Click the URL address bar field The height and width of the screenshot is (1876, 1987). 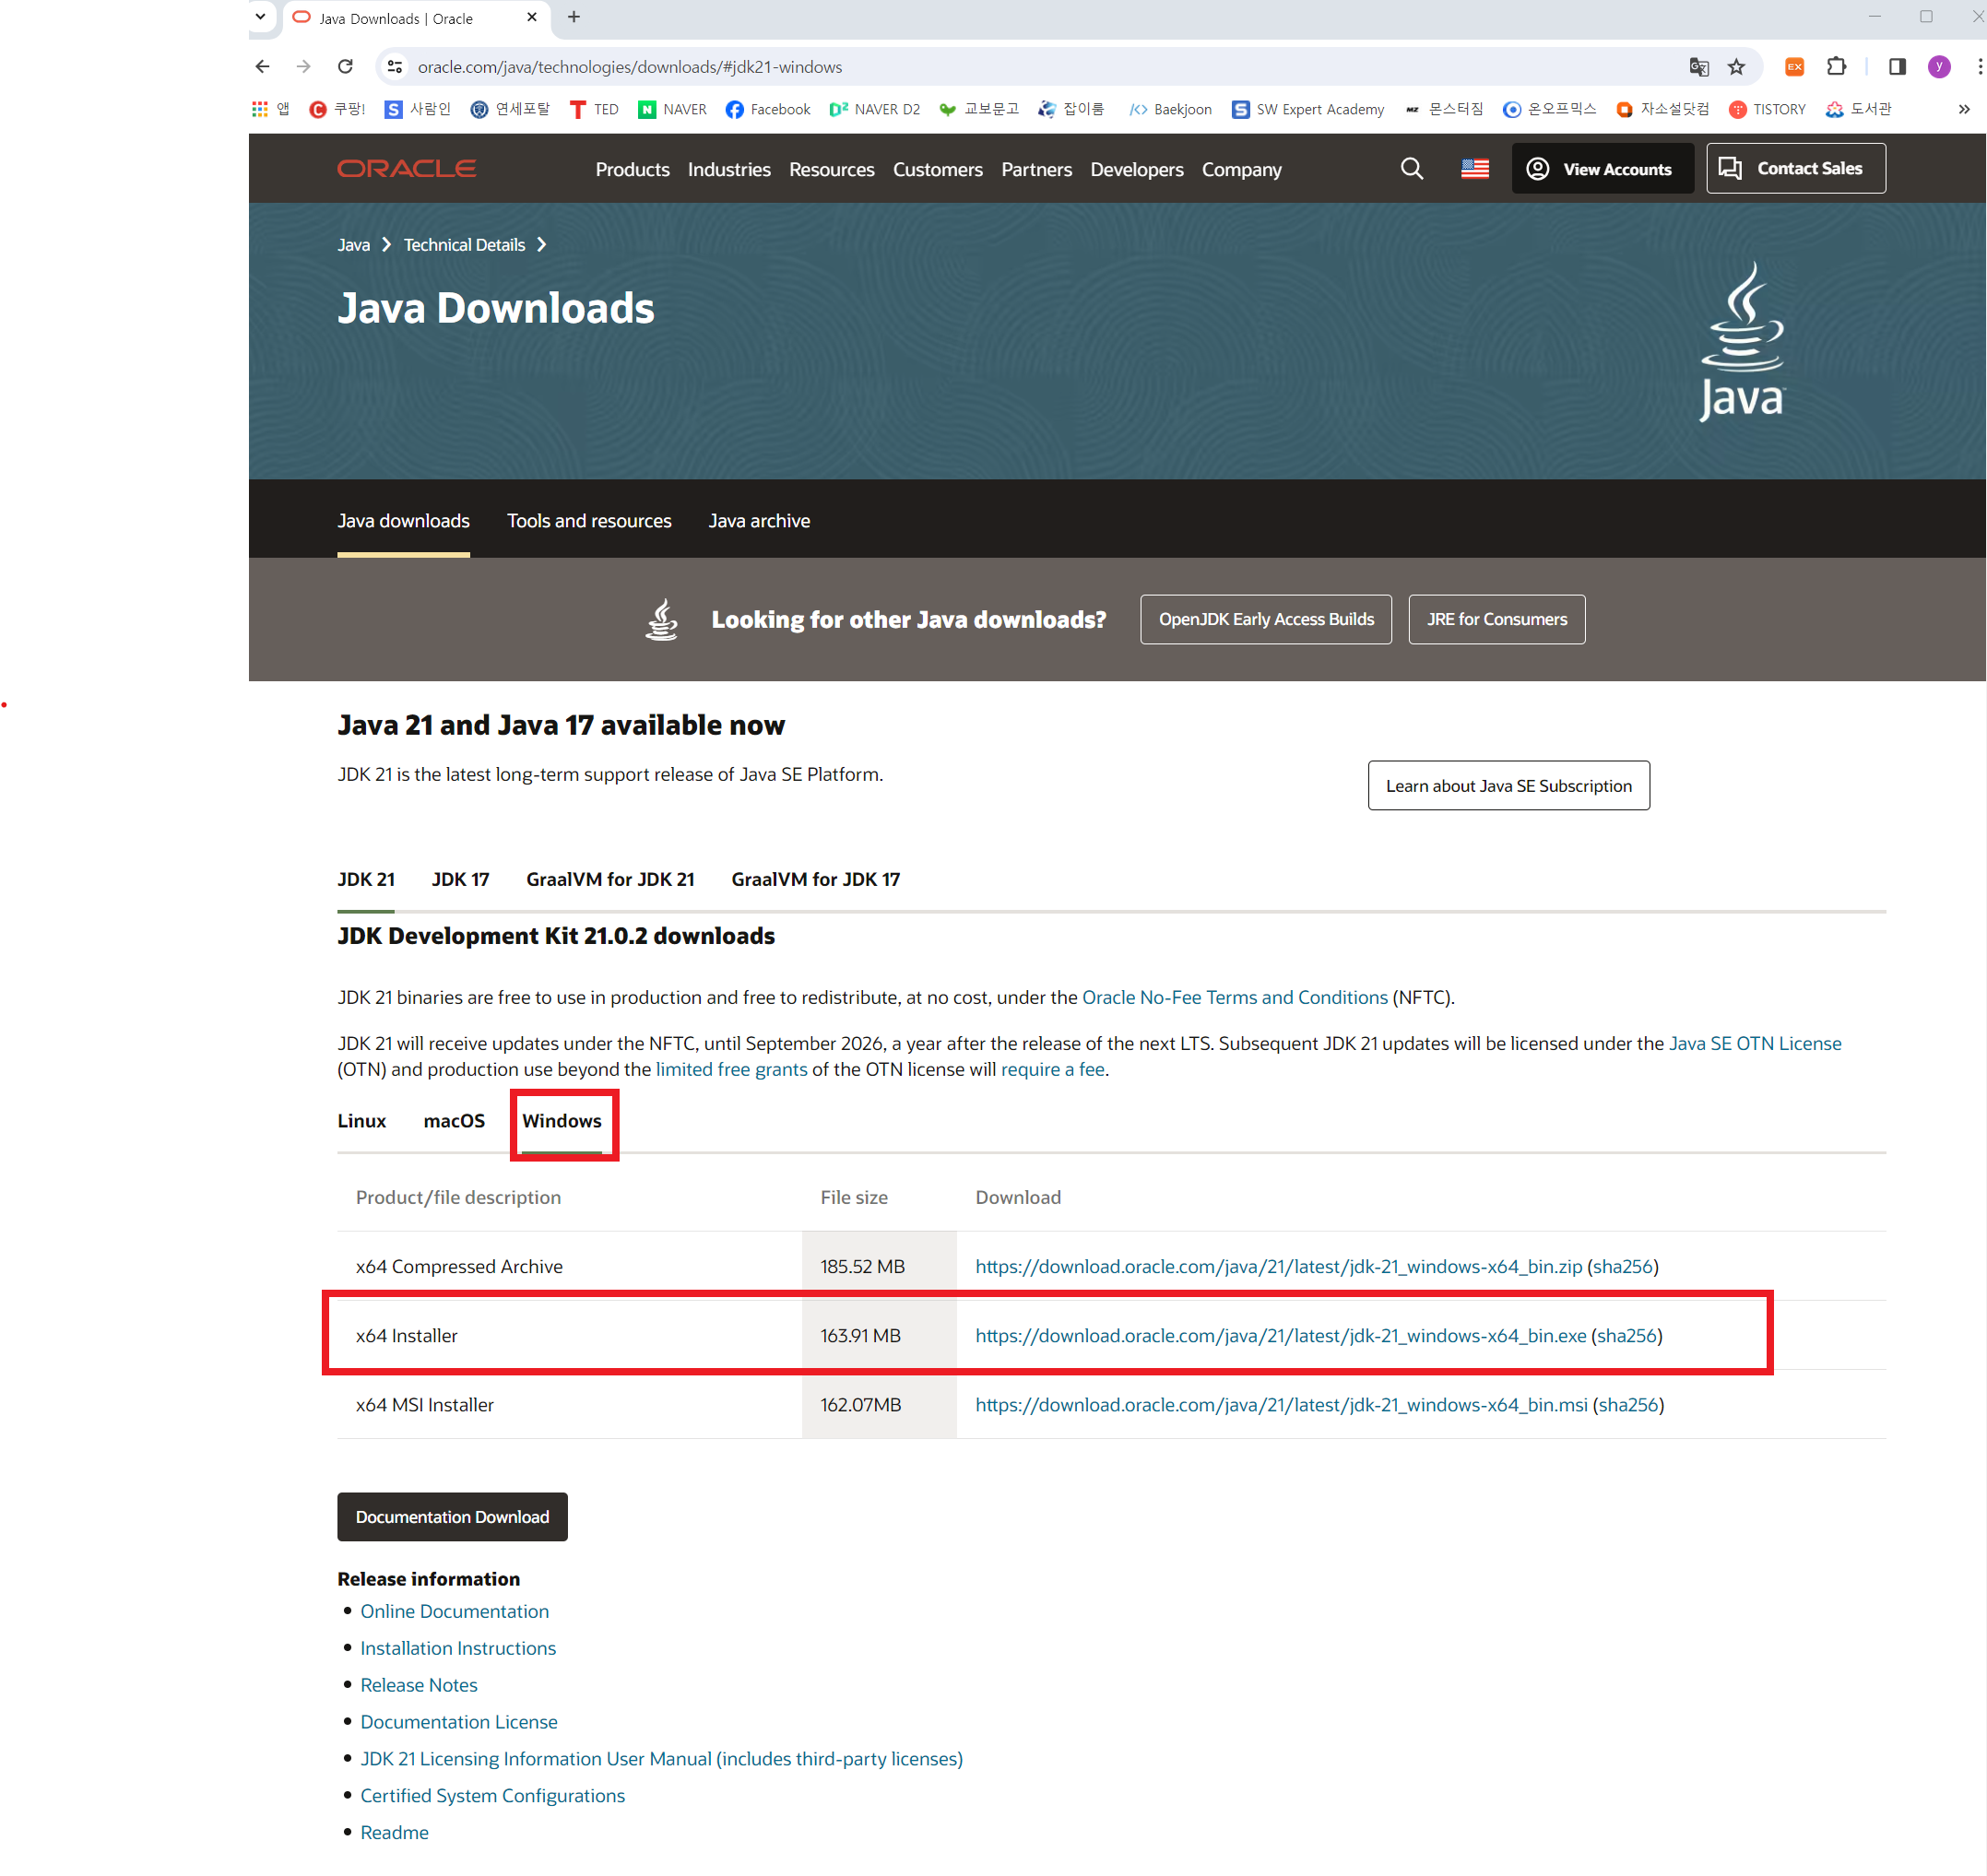(1000, 67)
